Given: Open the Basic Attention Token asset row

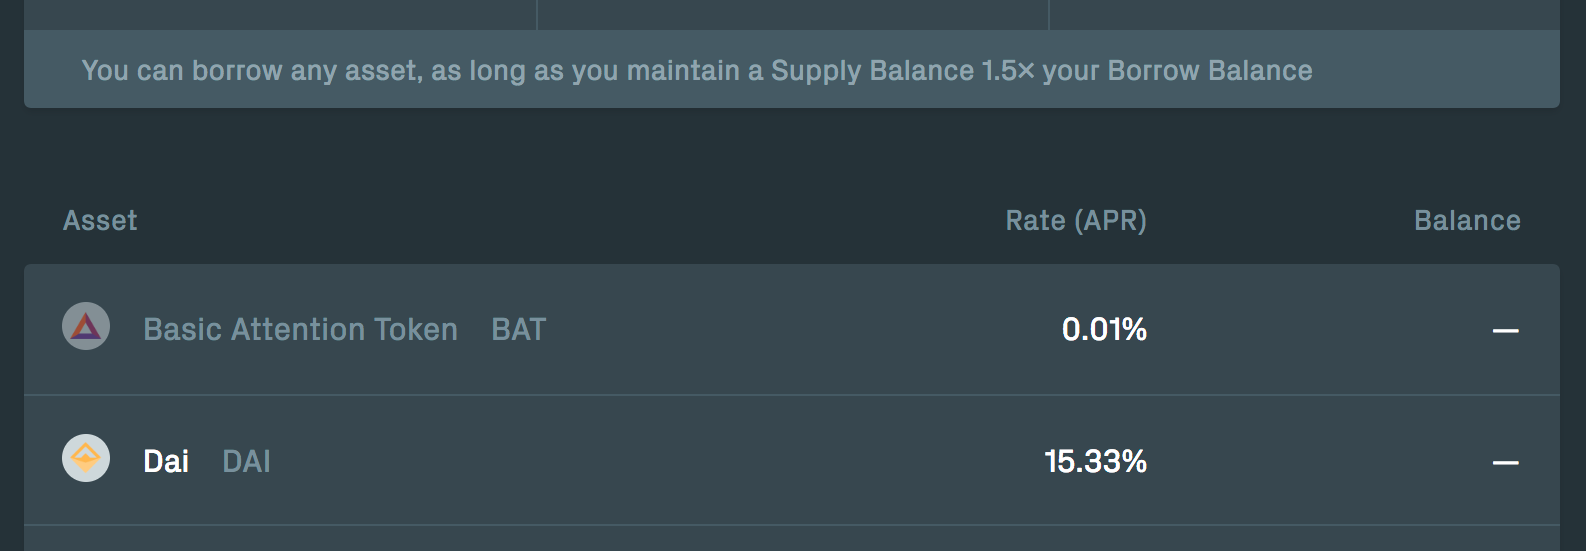Looking at the screenshot, I should [x=792, y=329].
